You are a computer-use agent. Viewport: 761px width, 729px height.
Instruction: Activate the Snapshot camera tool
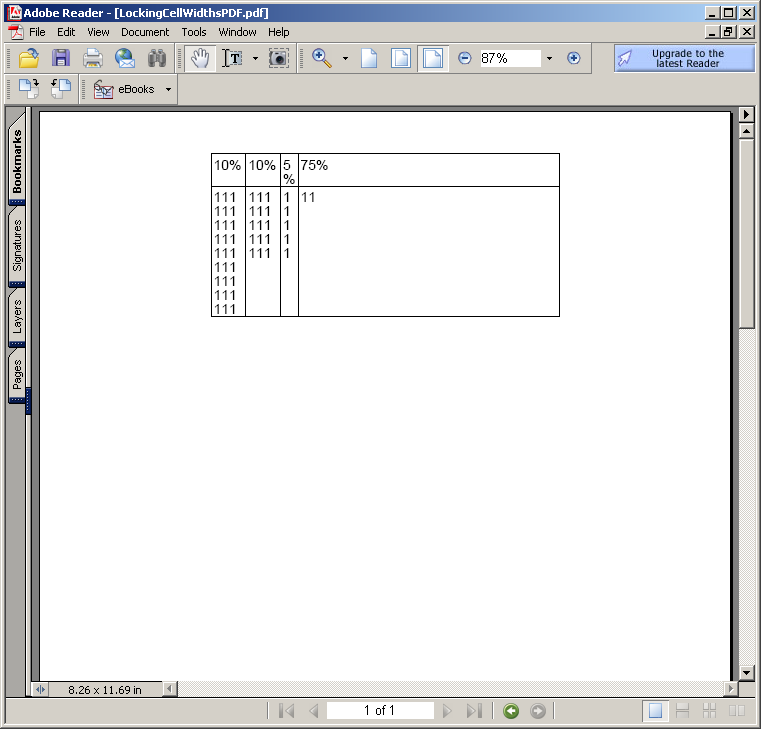tap(279, 58)
